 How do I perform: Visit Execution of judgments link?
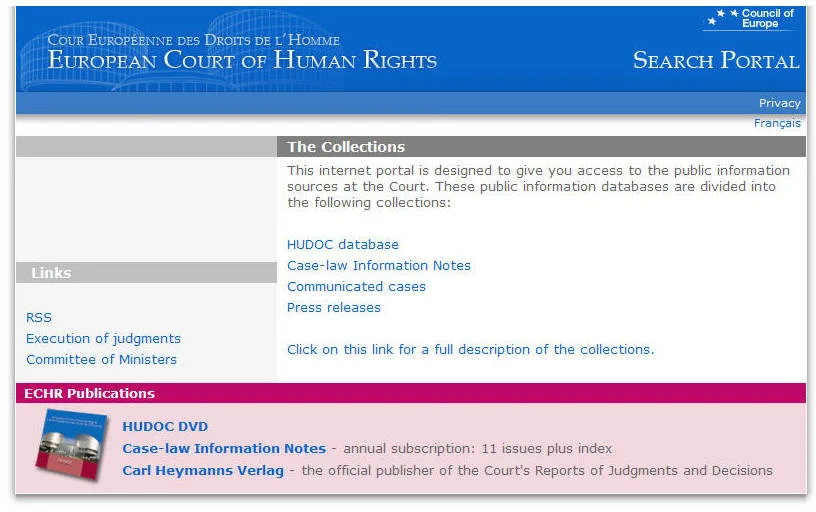[x=103, y=339]
